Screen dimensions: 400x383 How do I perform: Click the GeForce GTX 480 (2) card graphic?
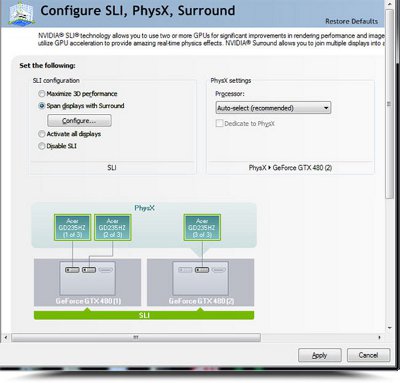pos(200,282)
